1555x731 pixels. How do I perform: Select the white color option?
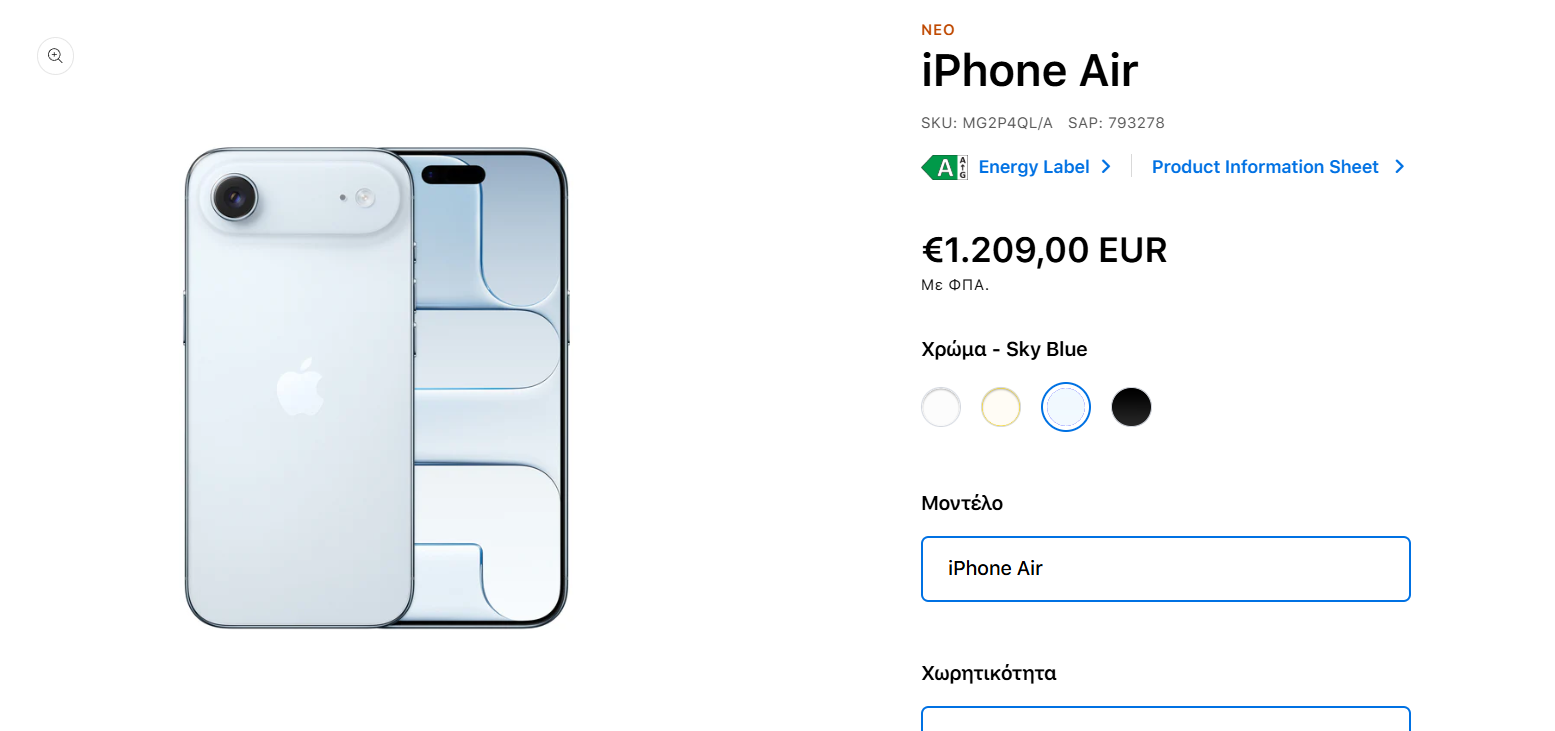pyautogui.click(x=941, y=407)
